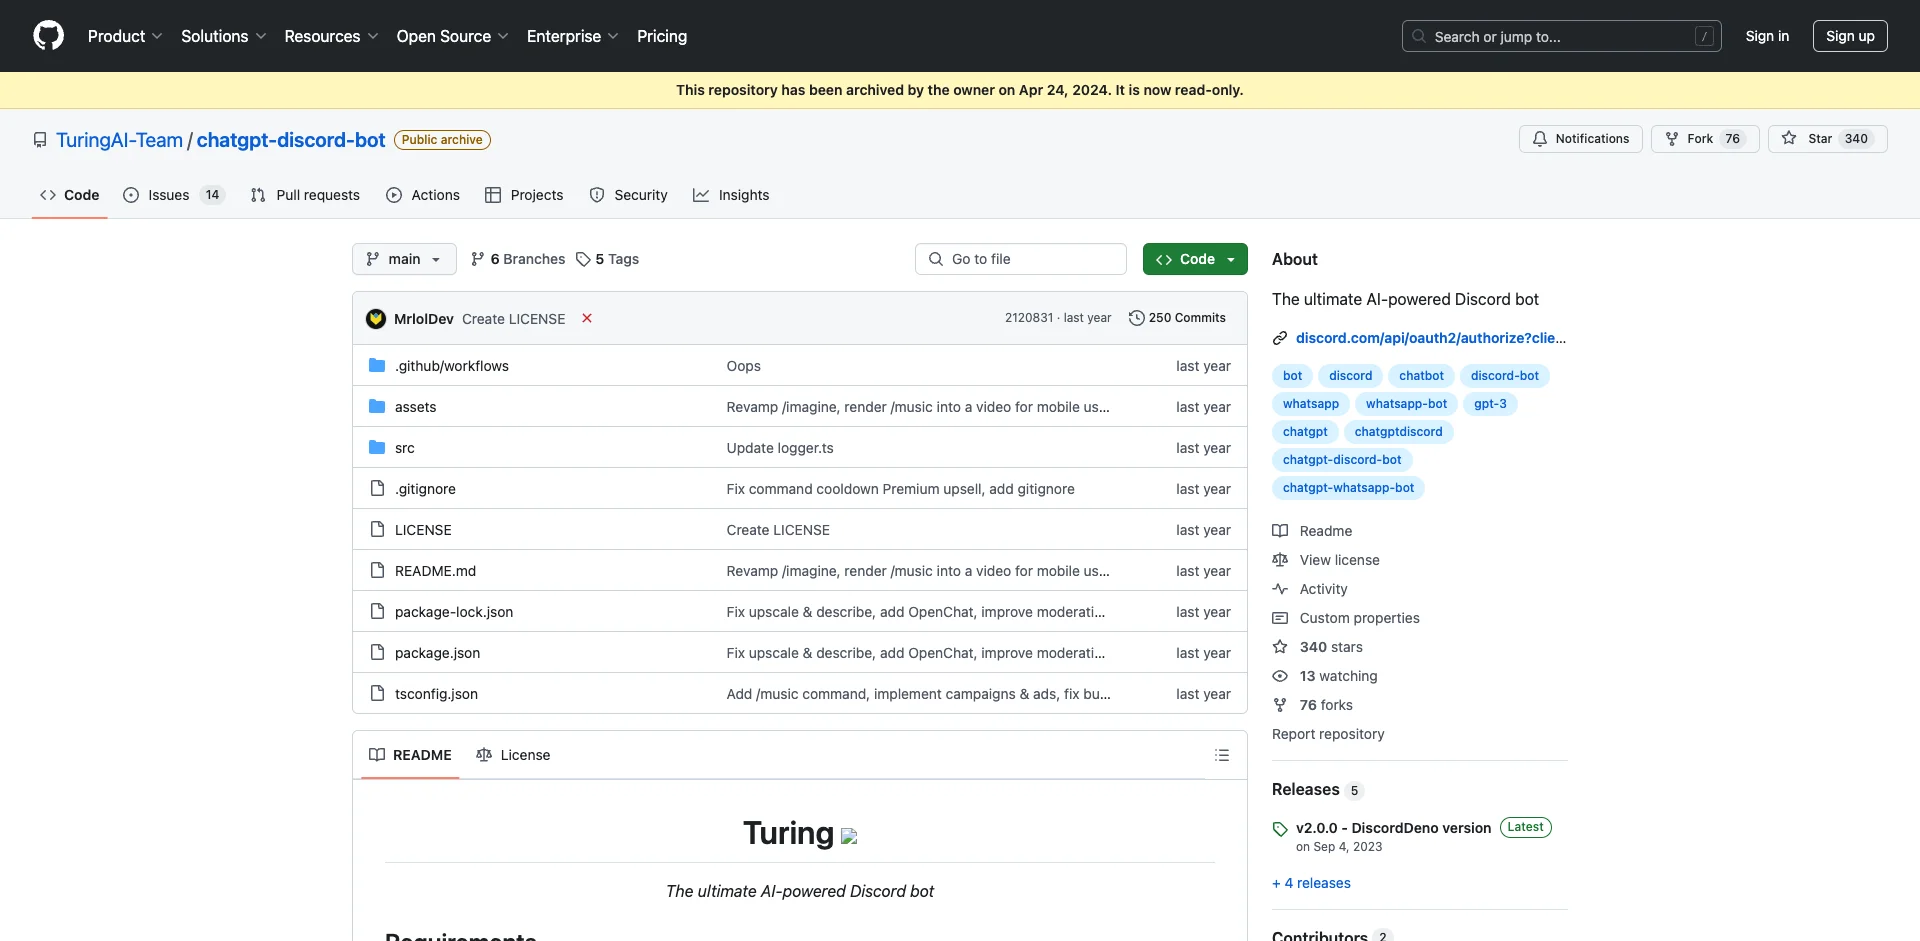Expand the Enterprise menu
The width and height of the screenshot is (1920, 941).
[x=573, y=36]
